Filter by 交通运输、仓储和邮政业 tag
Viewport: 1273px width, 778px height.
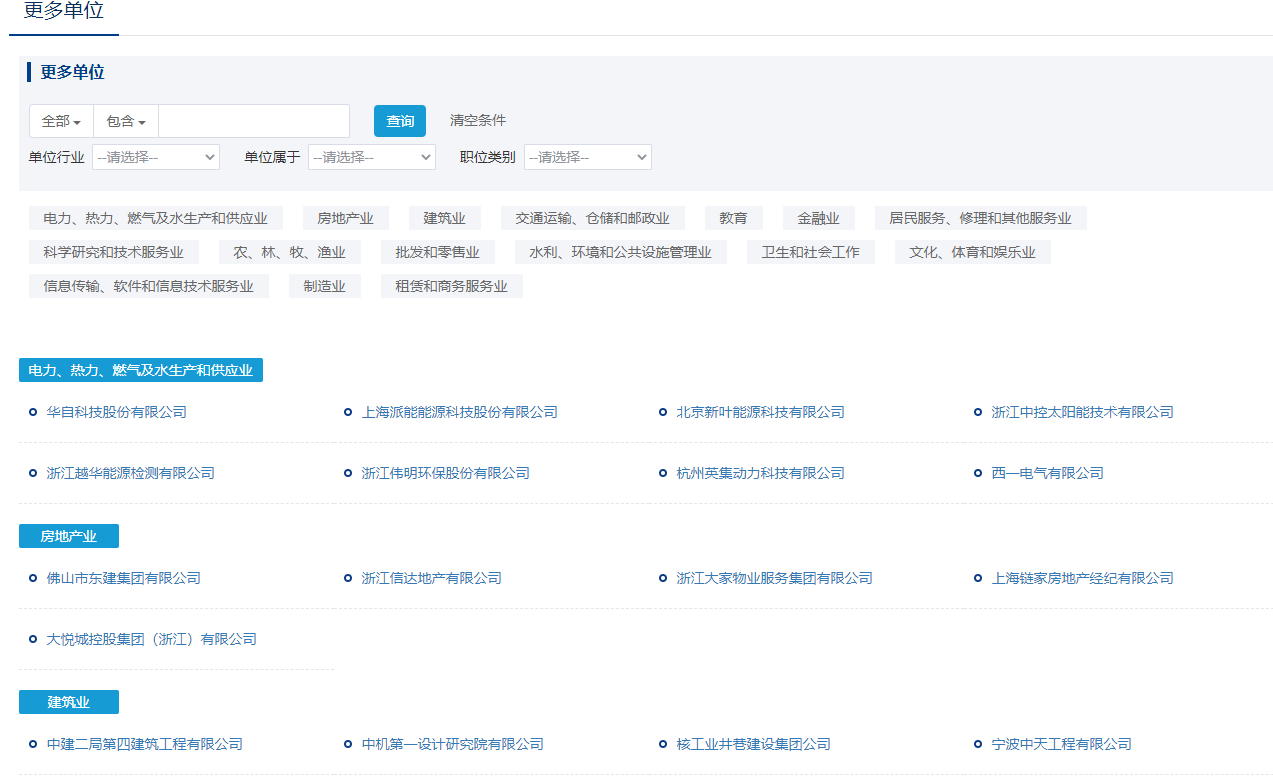(x=593, y=218)
